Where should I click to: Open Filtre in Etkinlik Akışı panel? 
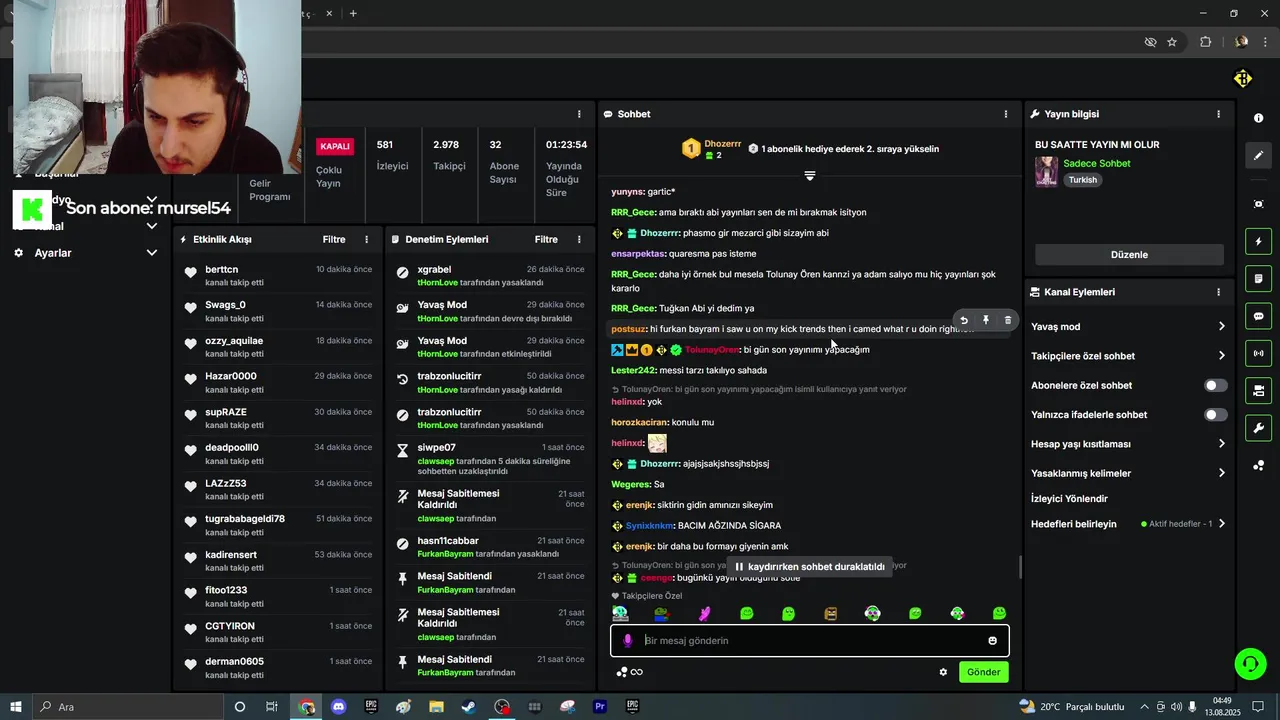pos(334,239)
